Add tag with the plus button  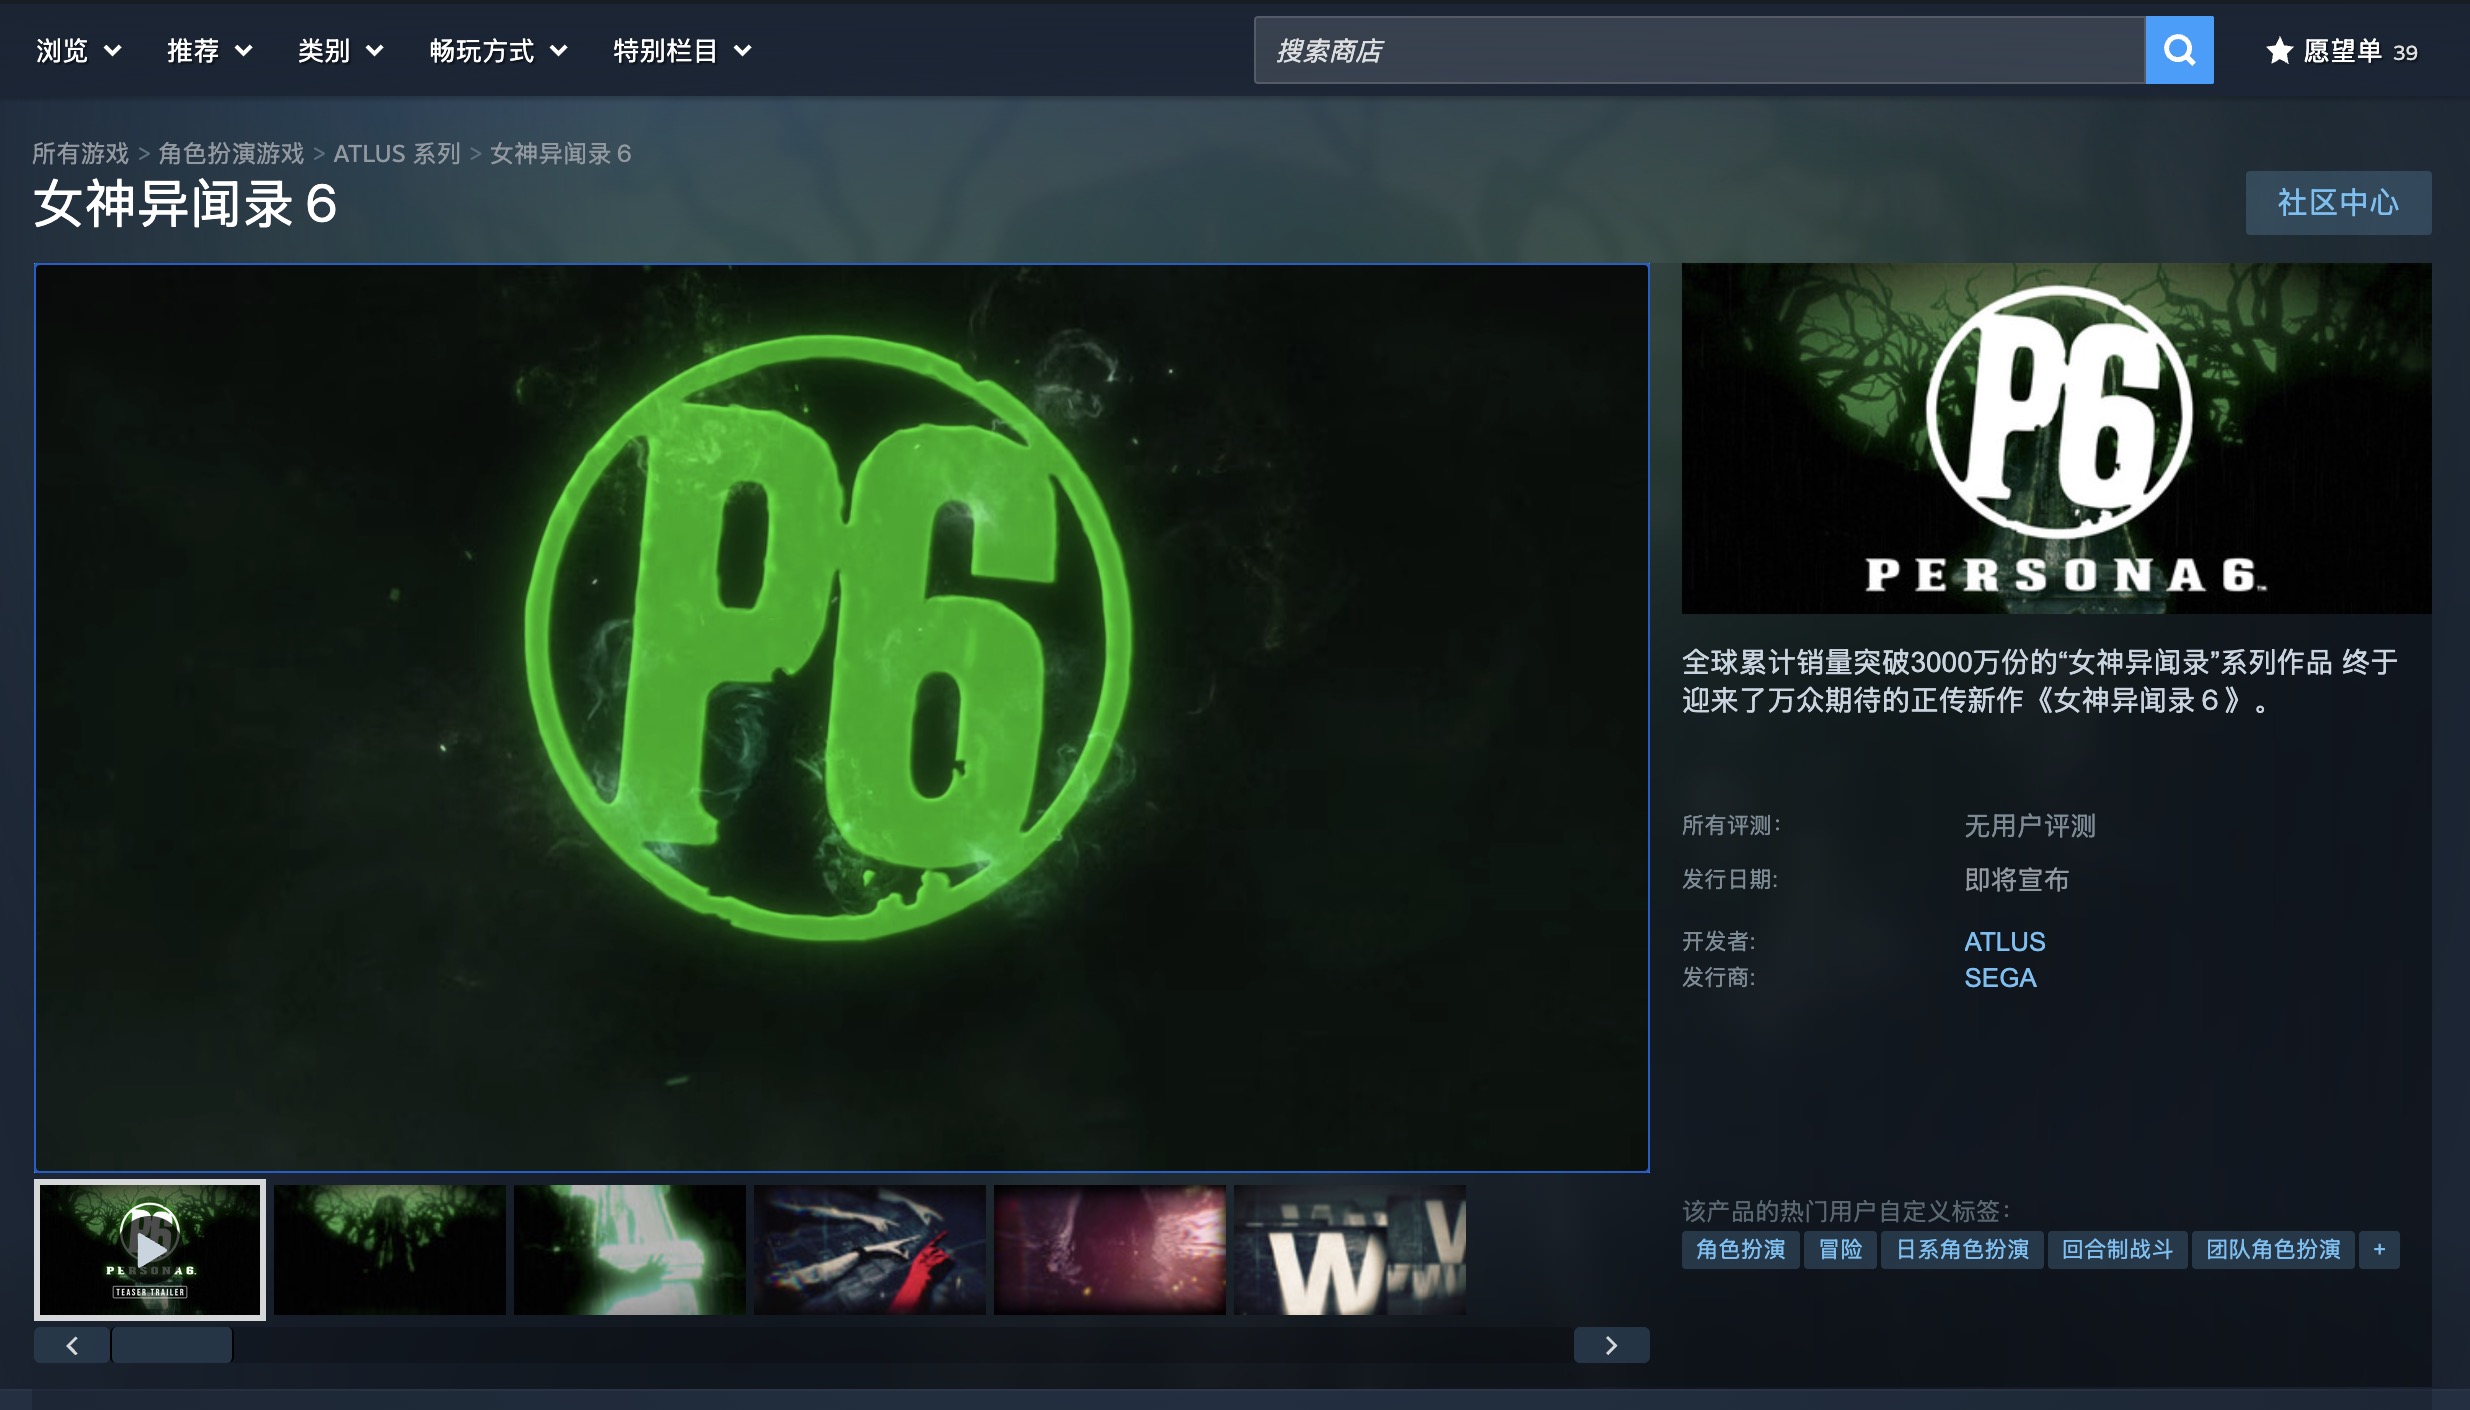point(2379,1249)
